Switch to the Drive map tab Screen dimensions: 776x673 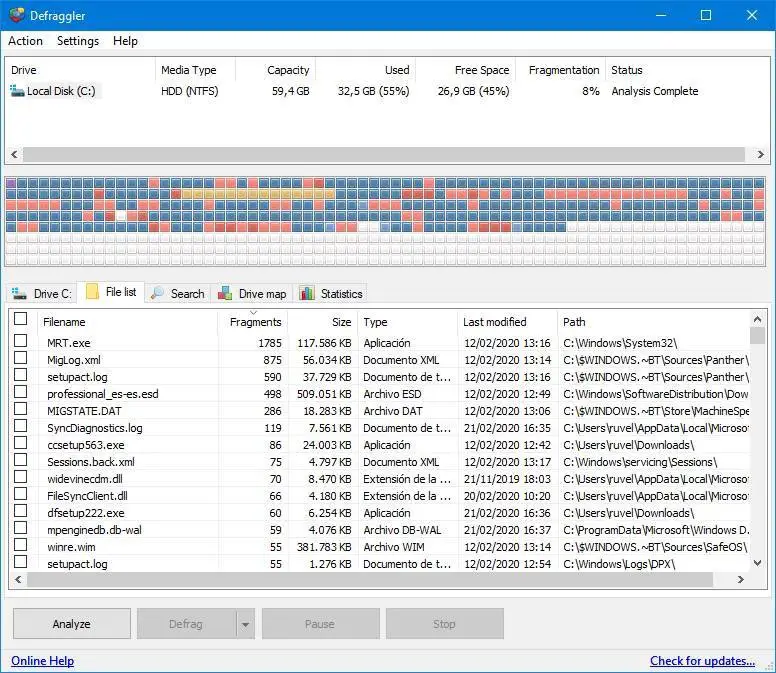point(252,293)
